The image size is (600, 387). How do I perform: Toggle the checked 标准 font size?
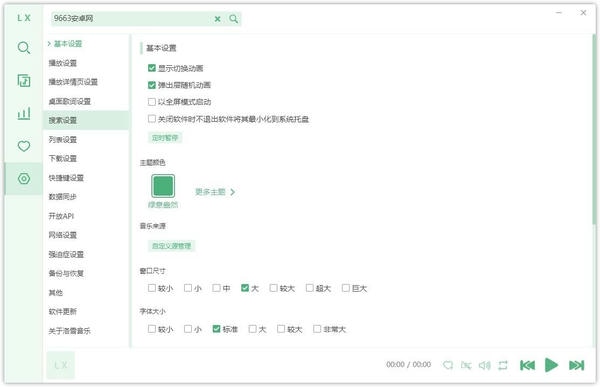[216, 329]
